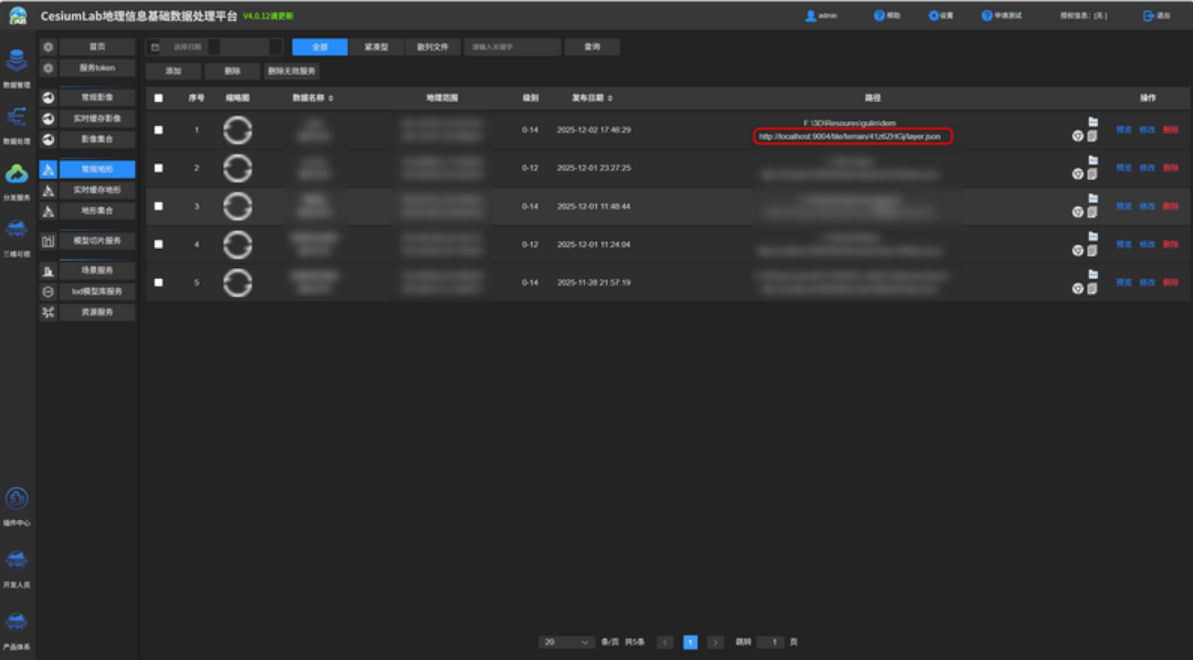Check the checkbox for row 3

pyautogui.click(x=158, y=206)
